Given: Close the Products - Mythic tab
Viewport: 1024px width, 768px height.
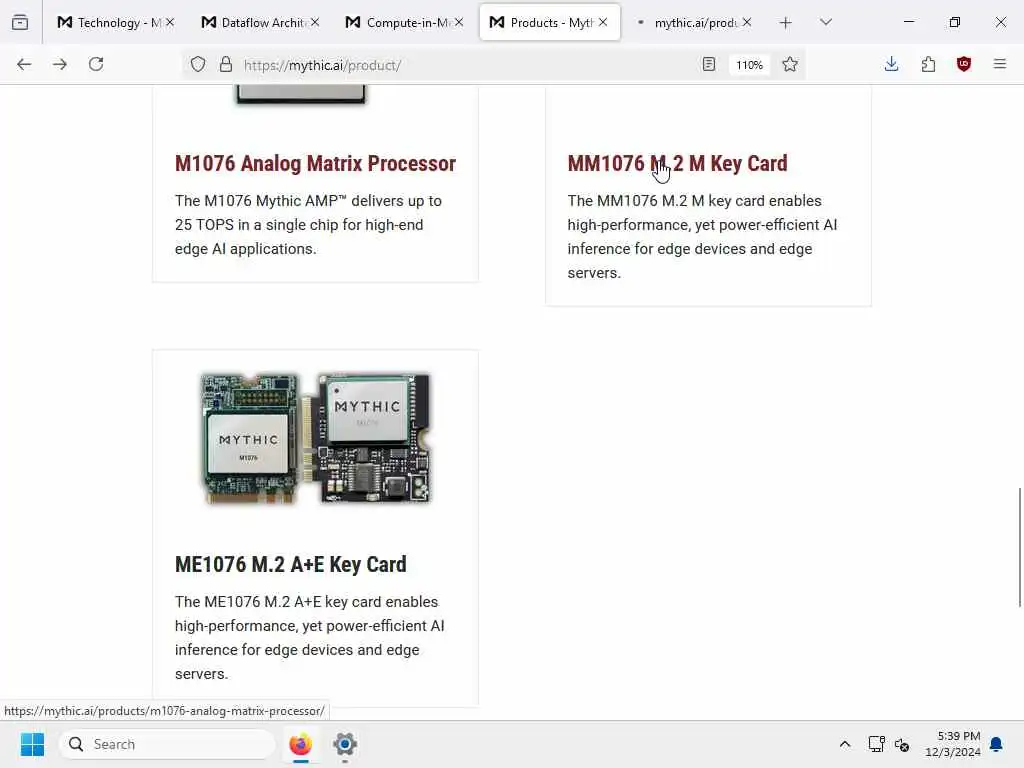Looking at the screenshot, I should pos(603,22).
